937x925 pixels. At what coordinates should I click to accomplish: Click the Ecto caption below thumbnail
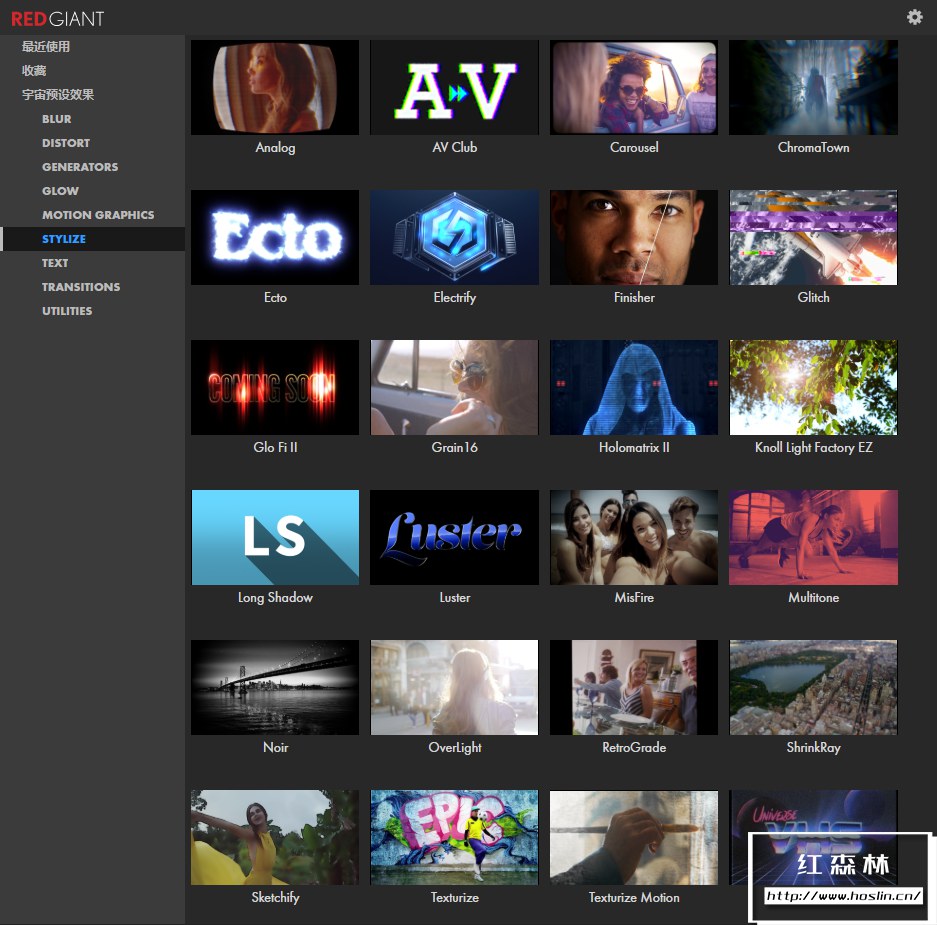[x=275, y=297]
